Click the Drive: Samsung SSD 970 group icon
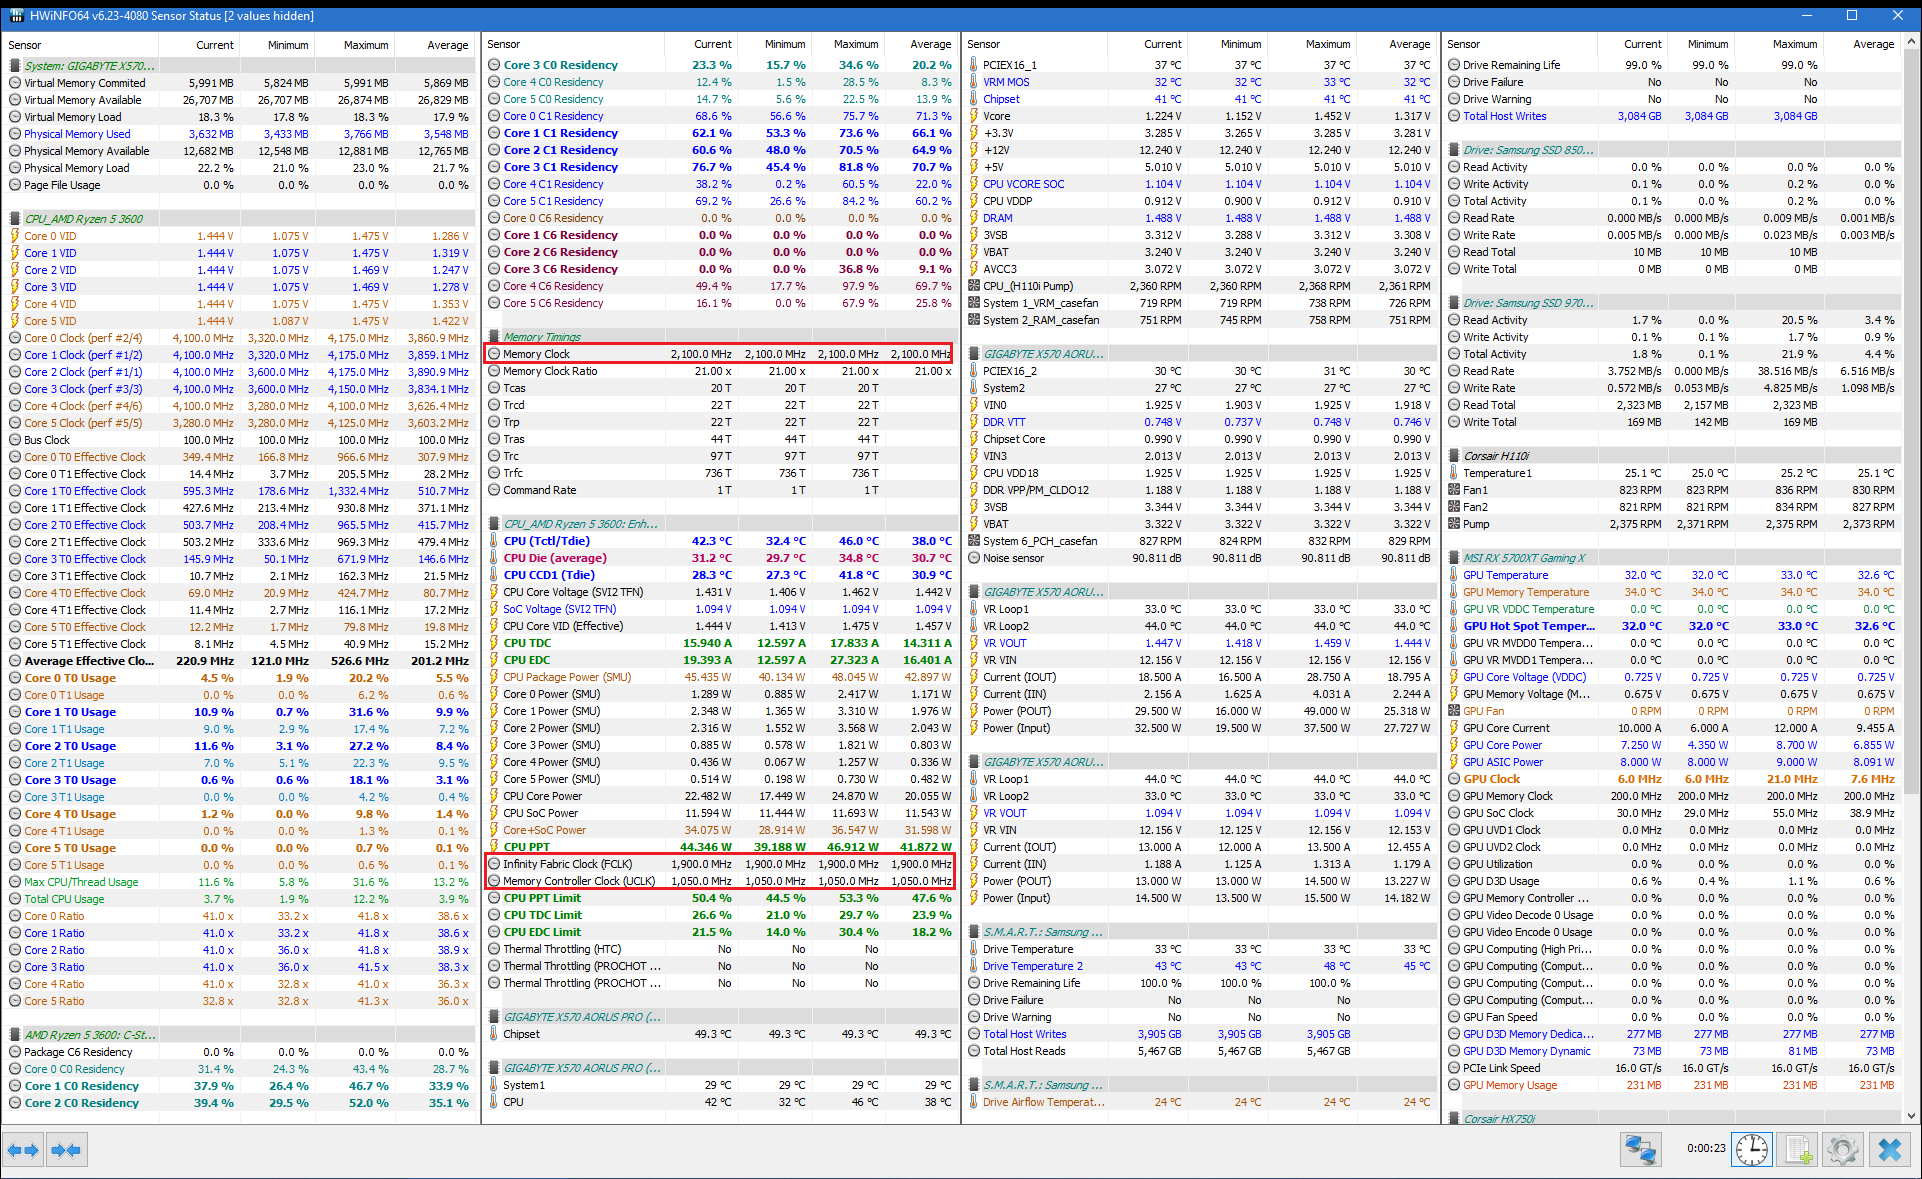The image size is (1922, 1179). (1454, 303)
